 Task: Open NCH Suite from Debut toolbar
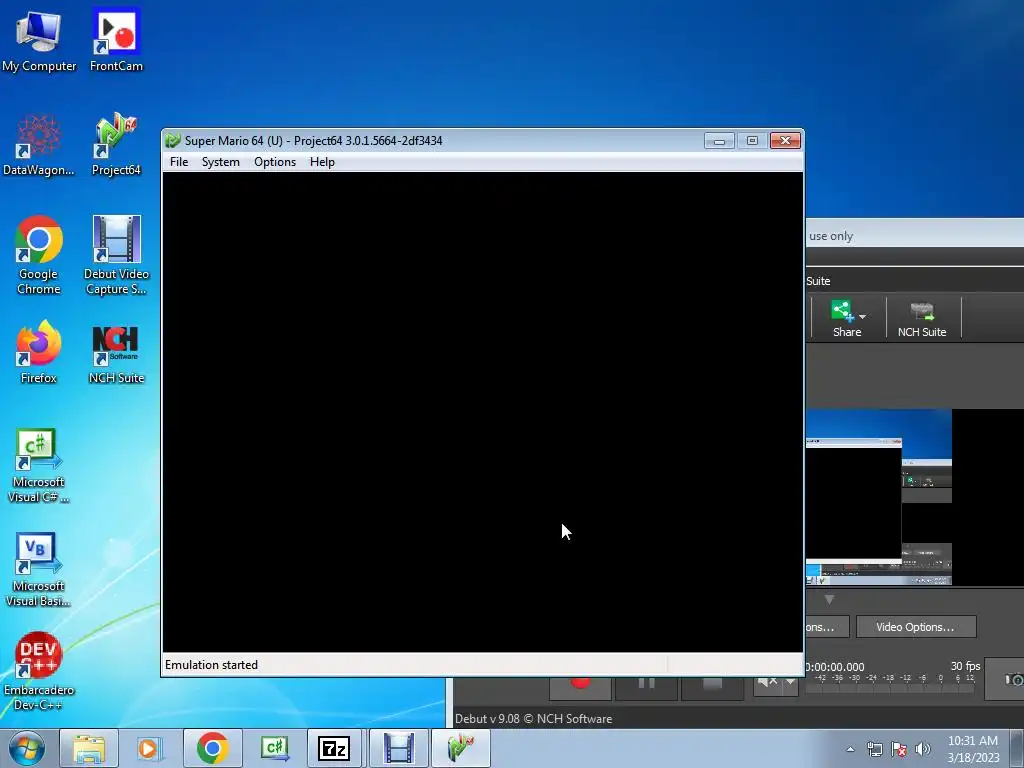point(922,318)
